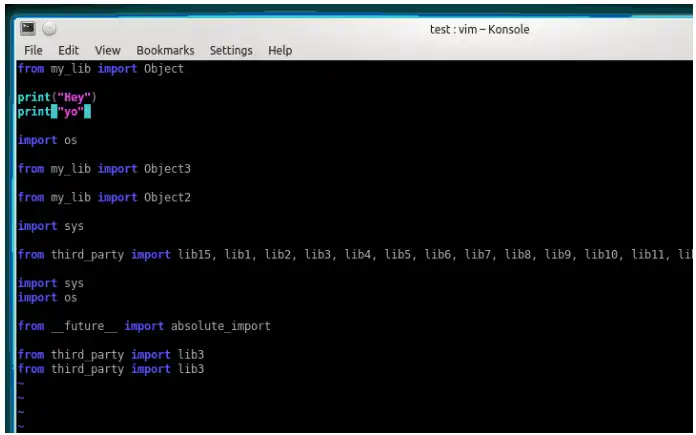Image resolution: width=696 pixels, height=435 pixels.
Task: Open the Settings menu
Action: tap(231, 50)
